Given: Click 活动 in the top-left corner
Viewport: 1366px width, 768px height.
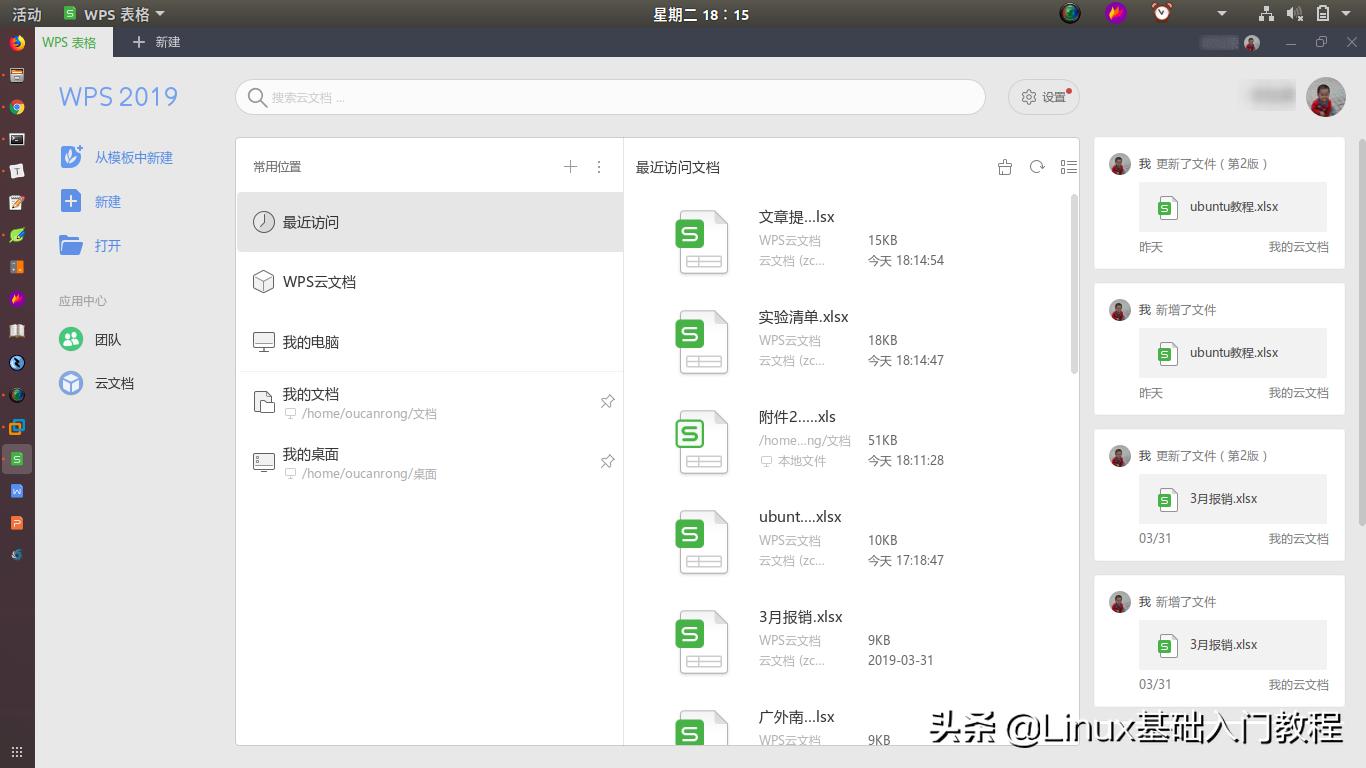Looking at the screenshot, I should (x=25, y=14).
